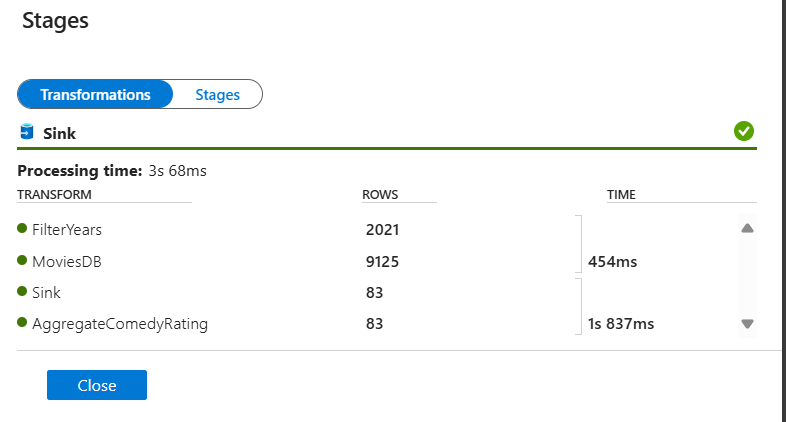
Task: Click the 9125 rows value
Action: point(383,262)
